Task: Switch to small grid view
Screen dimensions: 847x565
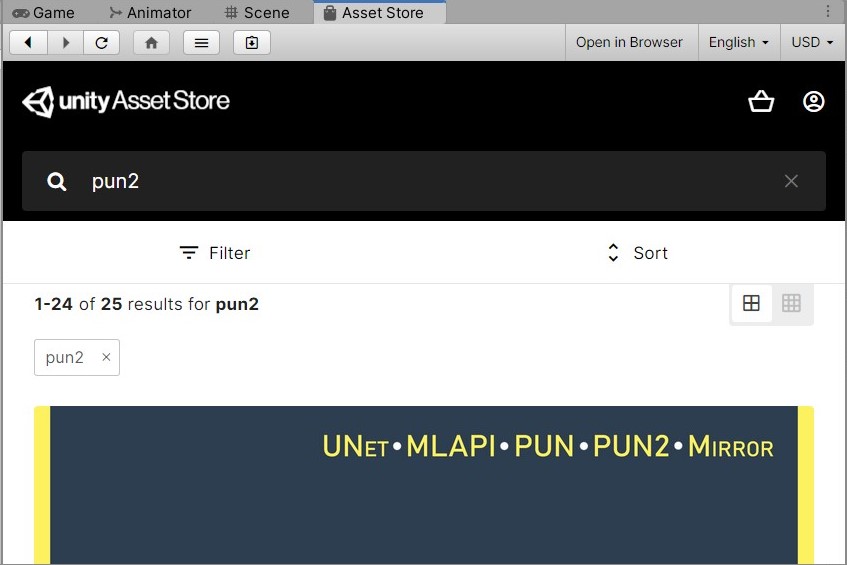Action: point(791,303)
